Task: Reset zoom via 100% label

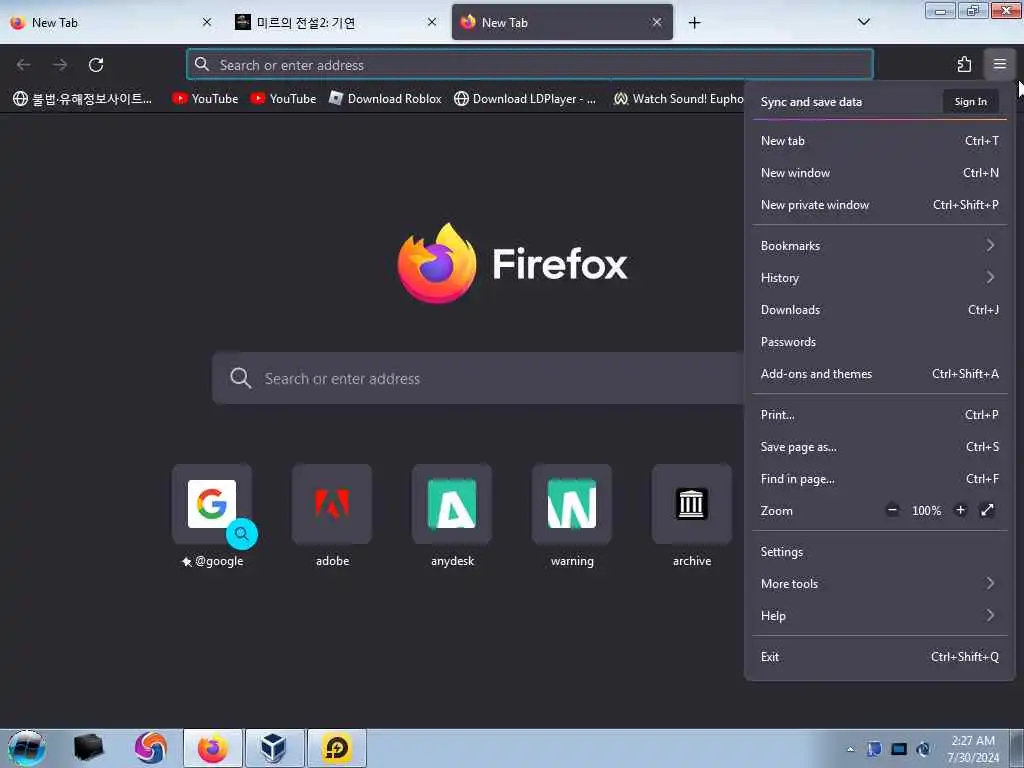Action: [926, 511]
